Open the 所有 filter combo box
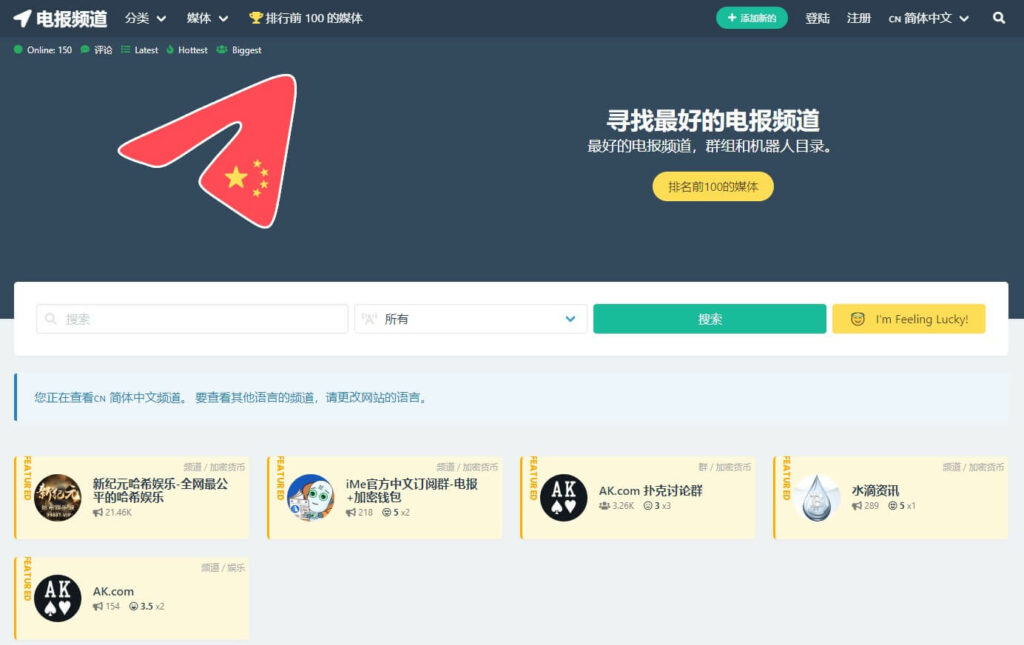1024x645 pixels. 471,319
